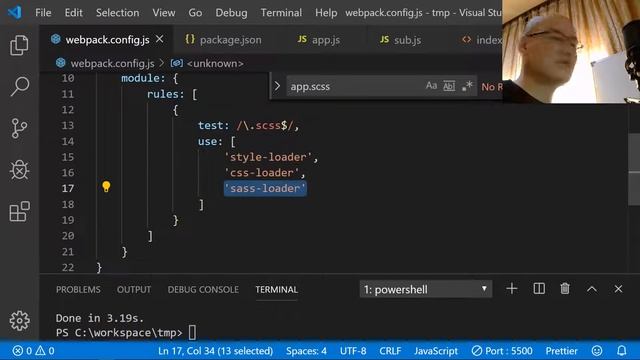Click line number 13 in gutter
The image size is (640, 360).
(68, 125)
